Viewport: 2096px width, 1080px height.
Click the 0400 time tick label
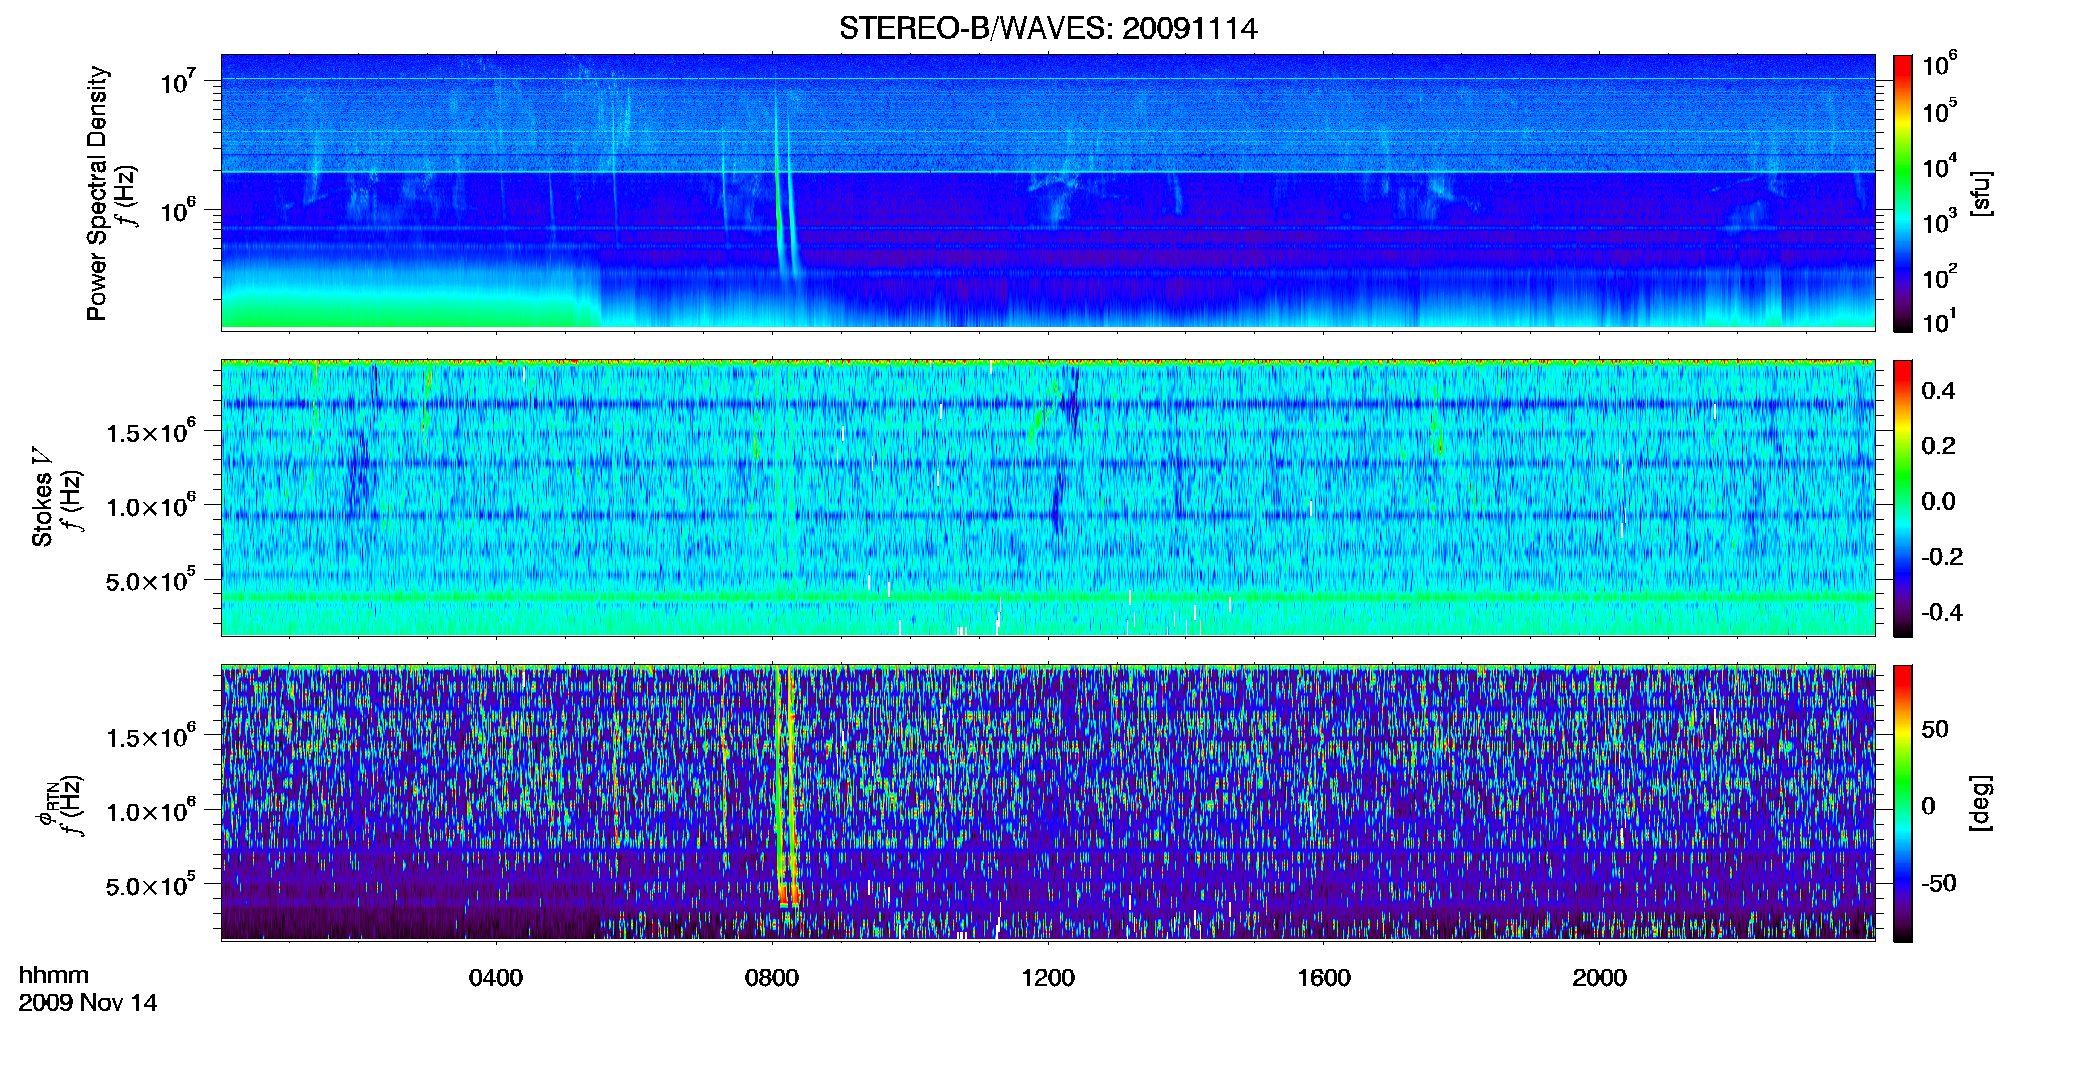pos(496,978)
